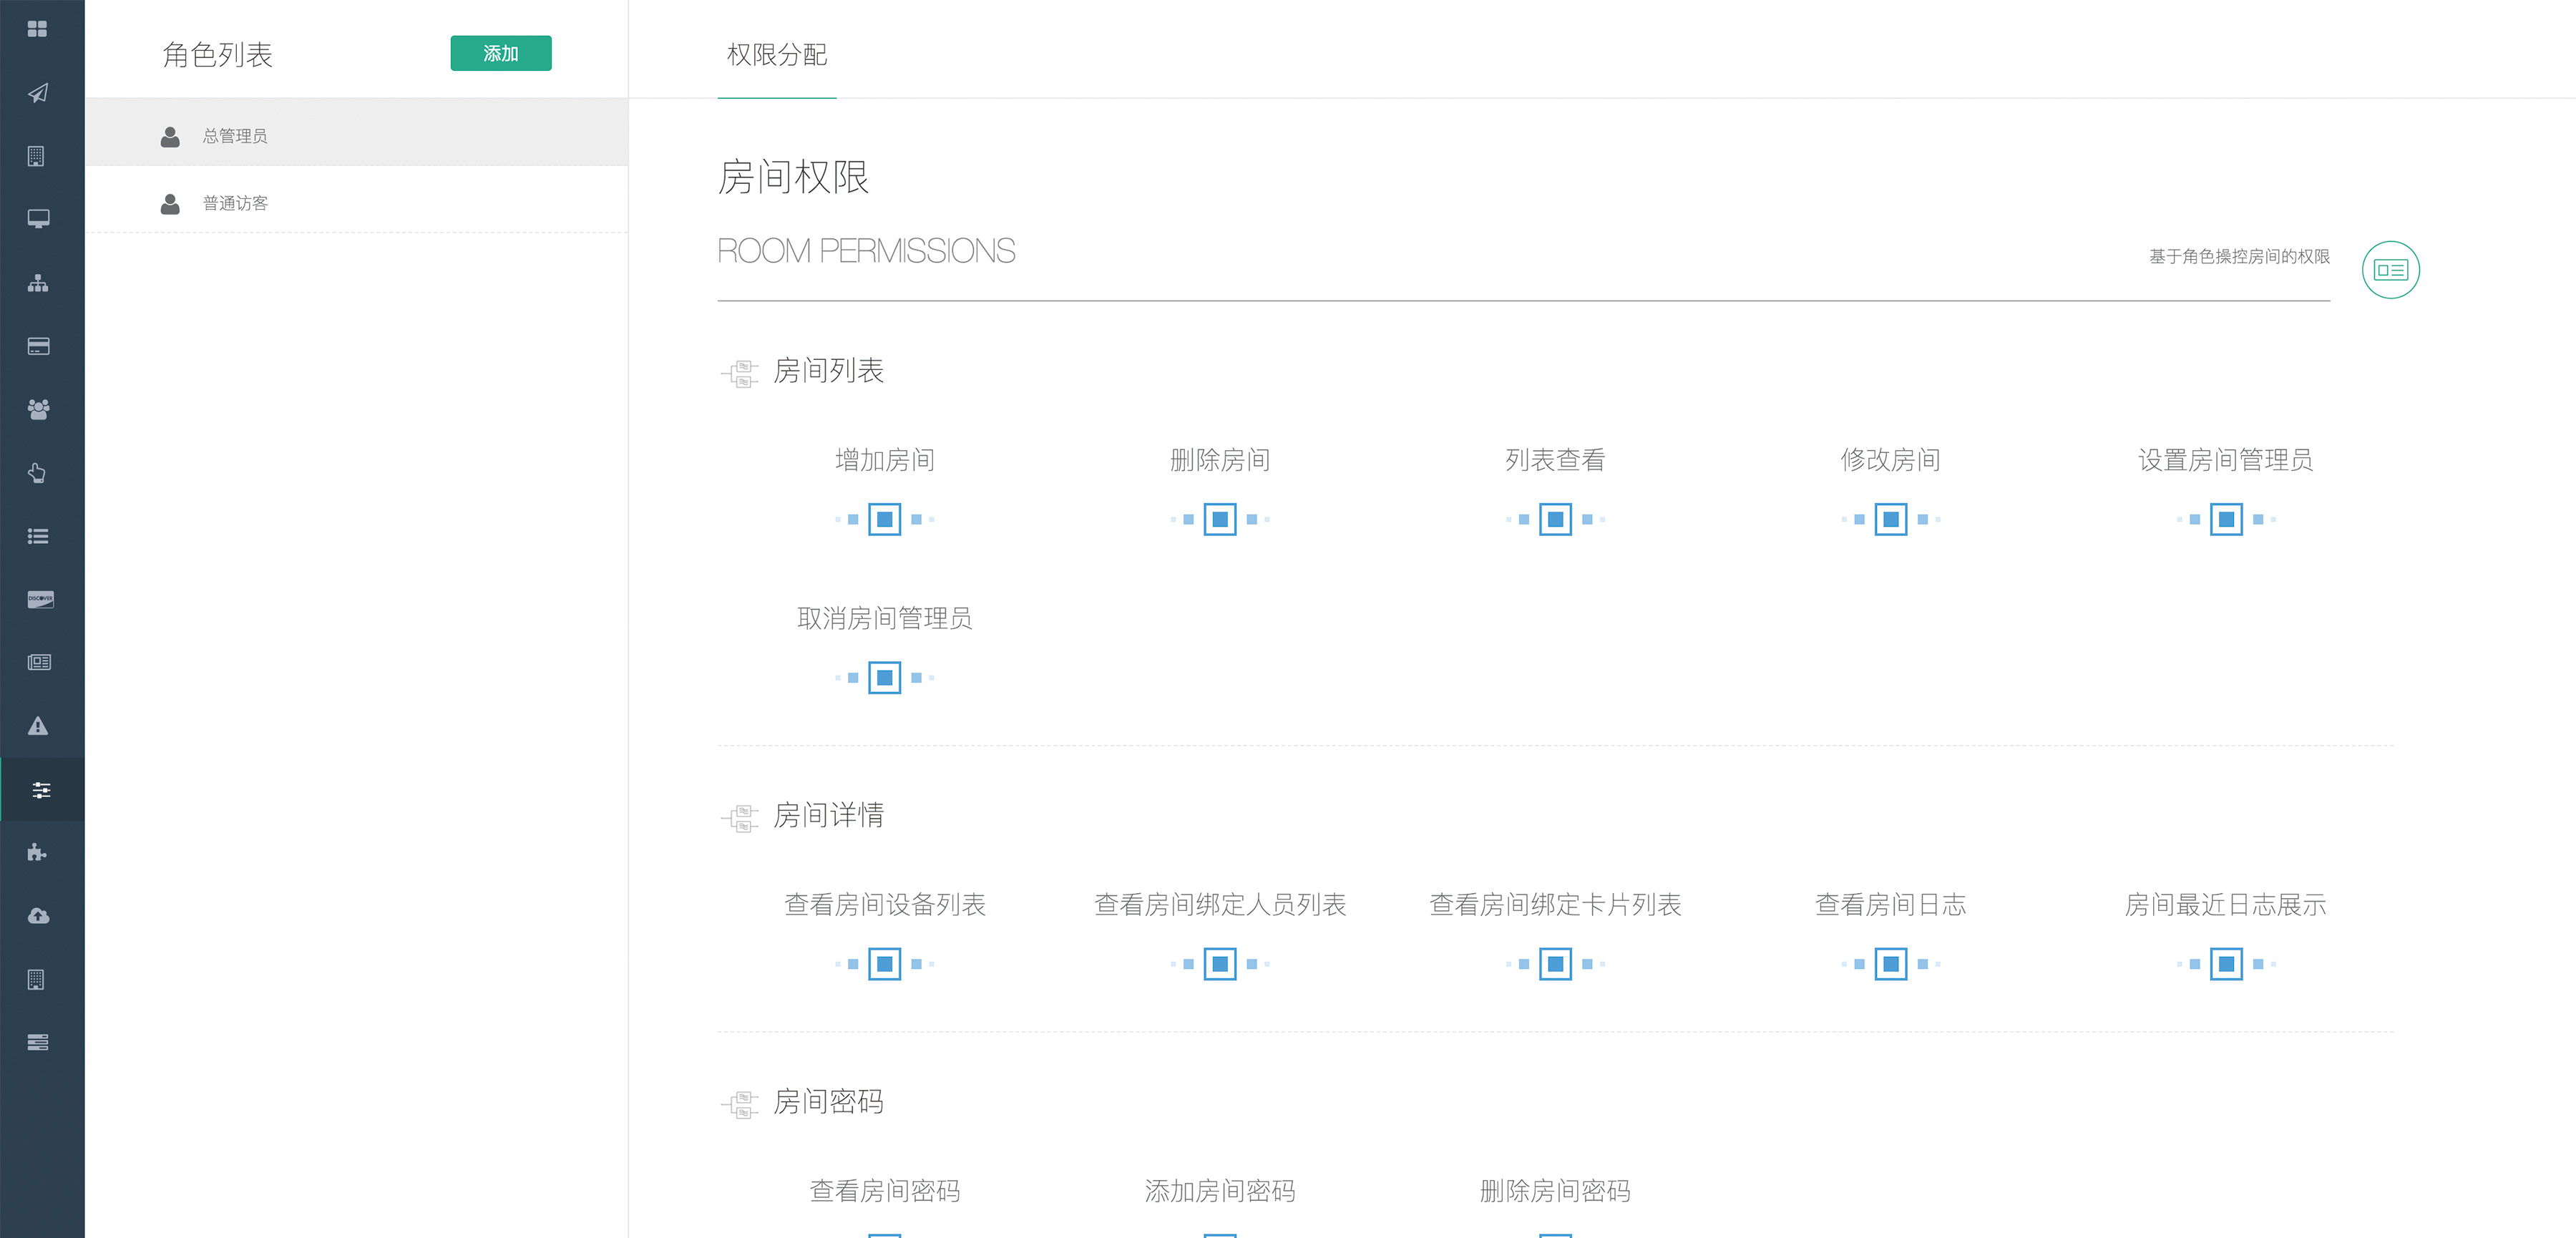Screen dimensions: 2576x1238
Task: Click the circular card icon beside room permissions
Action: tap(2390, 270)
